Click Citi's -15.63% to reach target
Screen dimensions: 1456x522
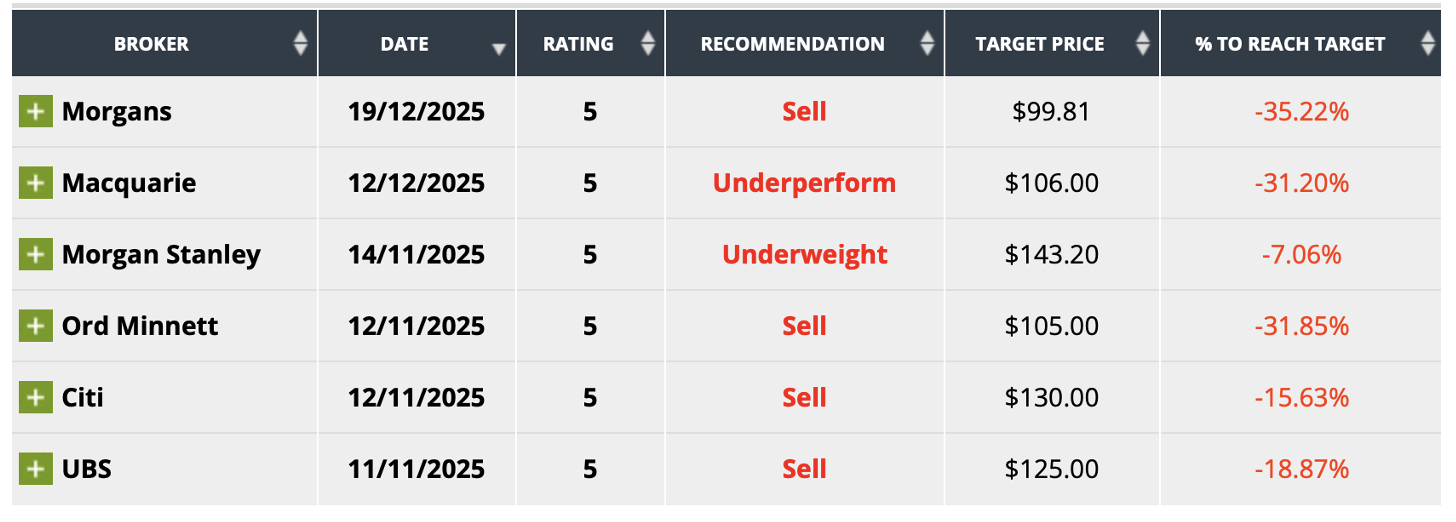coord(1301,398)
